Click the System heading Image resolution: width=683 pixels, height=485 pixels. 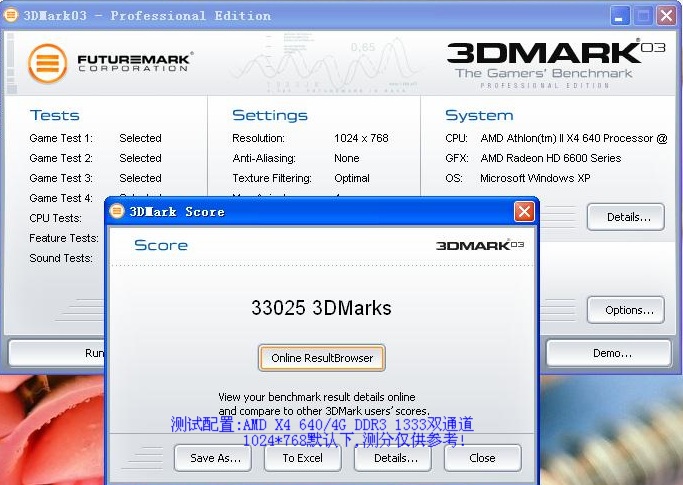coord(479,115)
